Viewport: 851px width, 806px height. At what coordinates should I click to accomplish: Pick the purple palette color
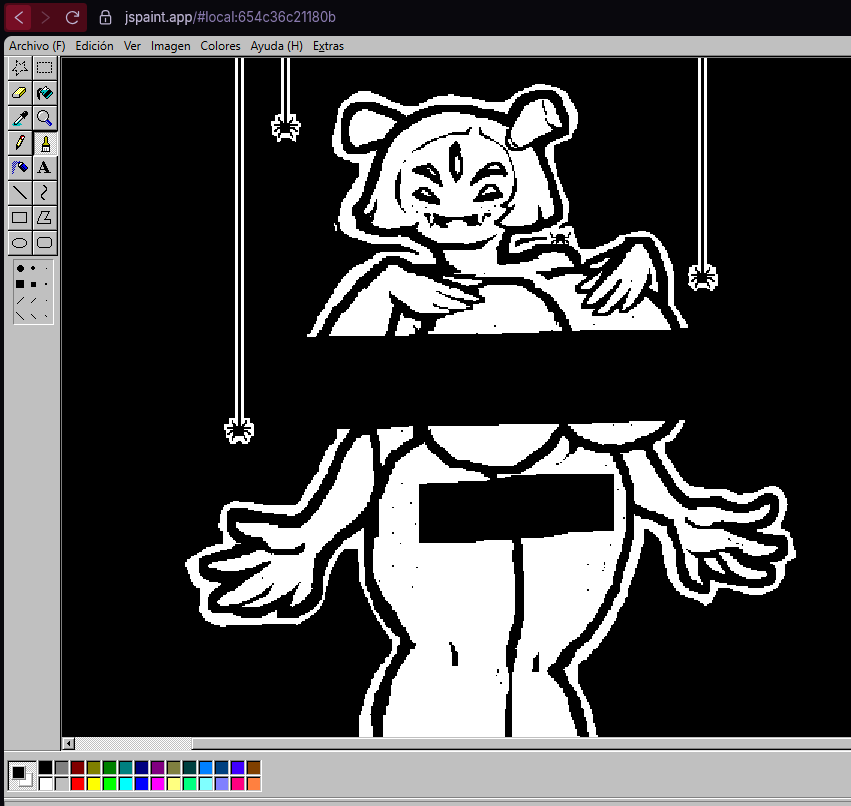tap(158, 767)
